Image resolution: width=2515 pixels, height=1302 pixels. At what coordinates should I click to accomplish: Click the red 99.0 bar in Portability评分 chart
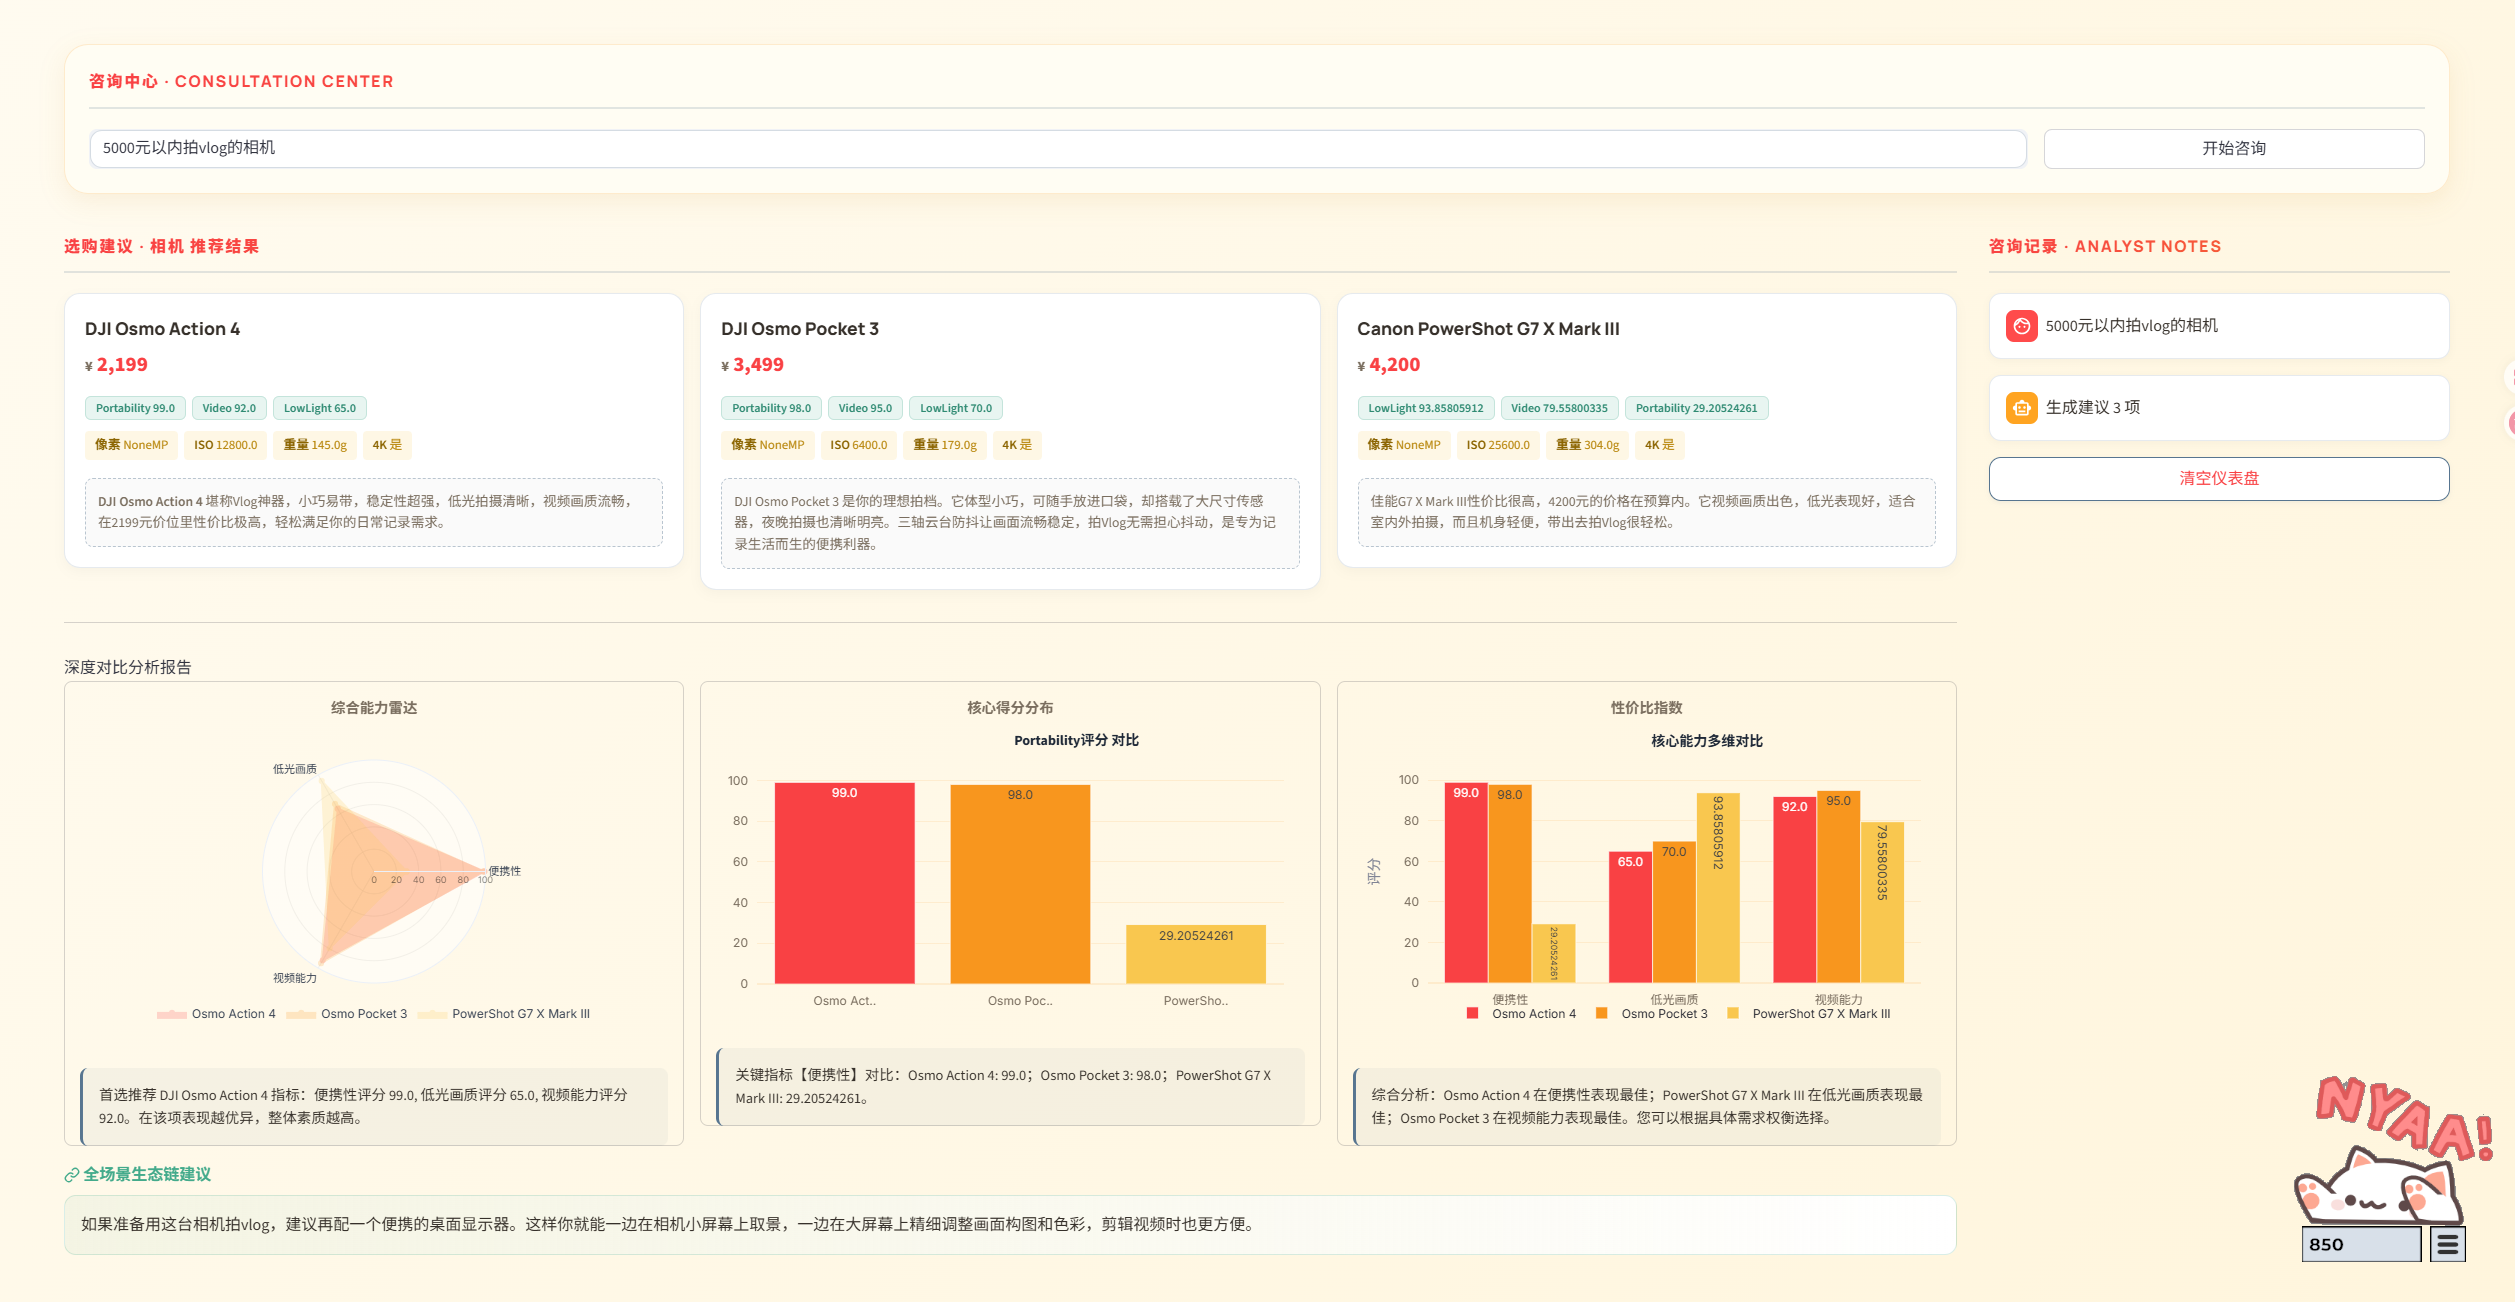844,883
